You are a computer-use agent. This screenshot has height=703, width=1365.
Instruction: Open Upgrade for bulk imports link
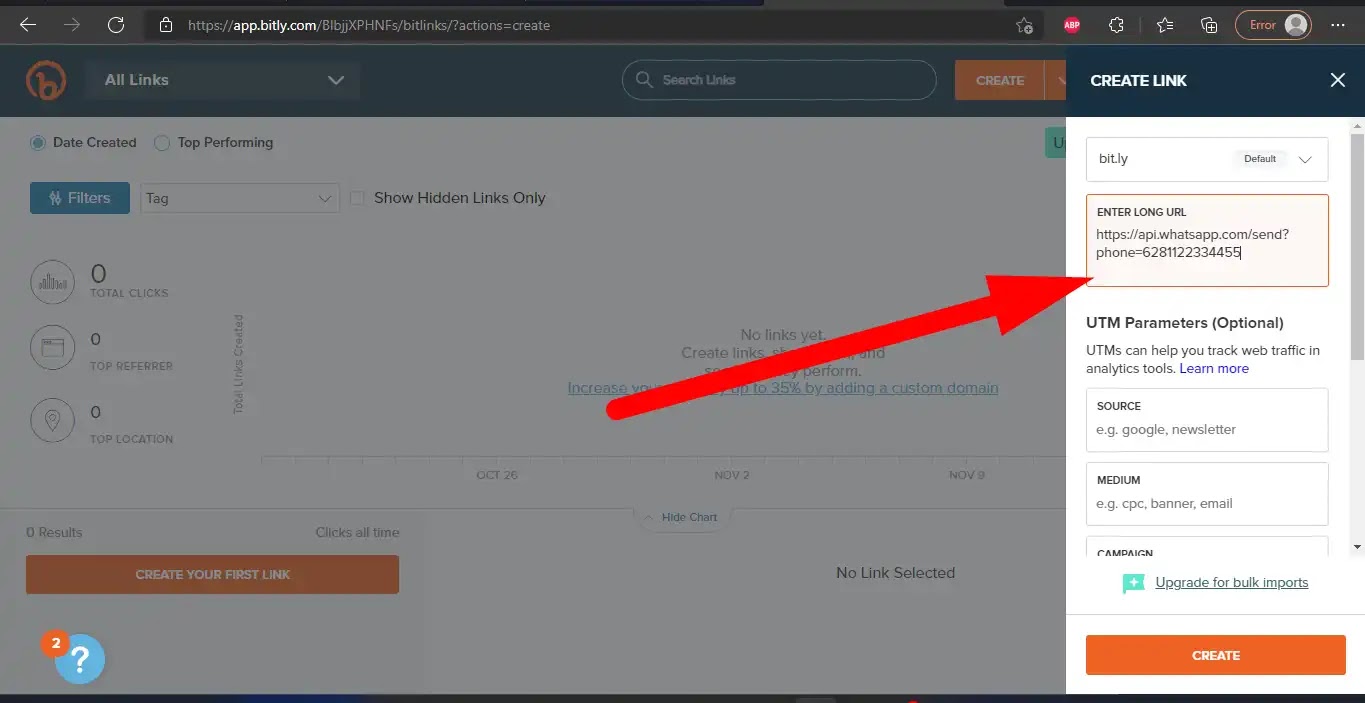point(1231,582)
